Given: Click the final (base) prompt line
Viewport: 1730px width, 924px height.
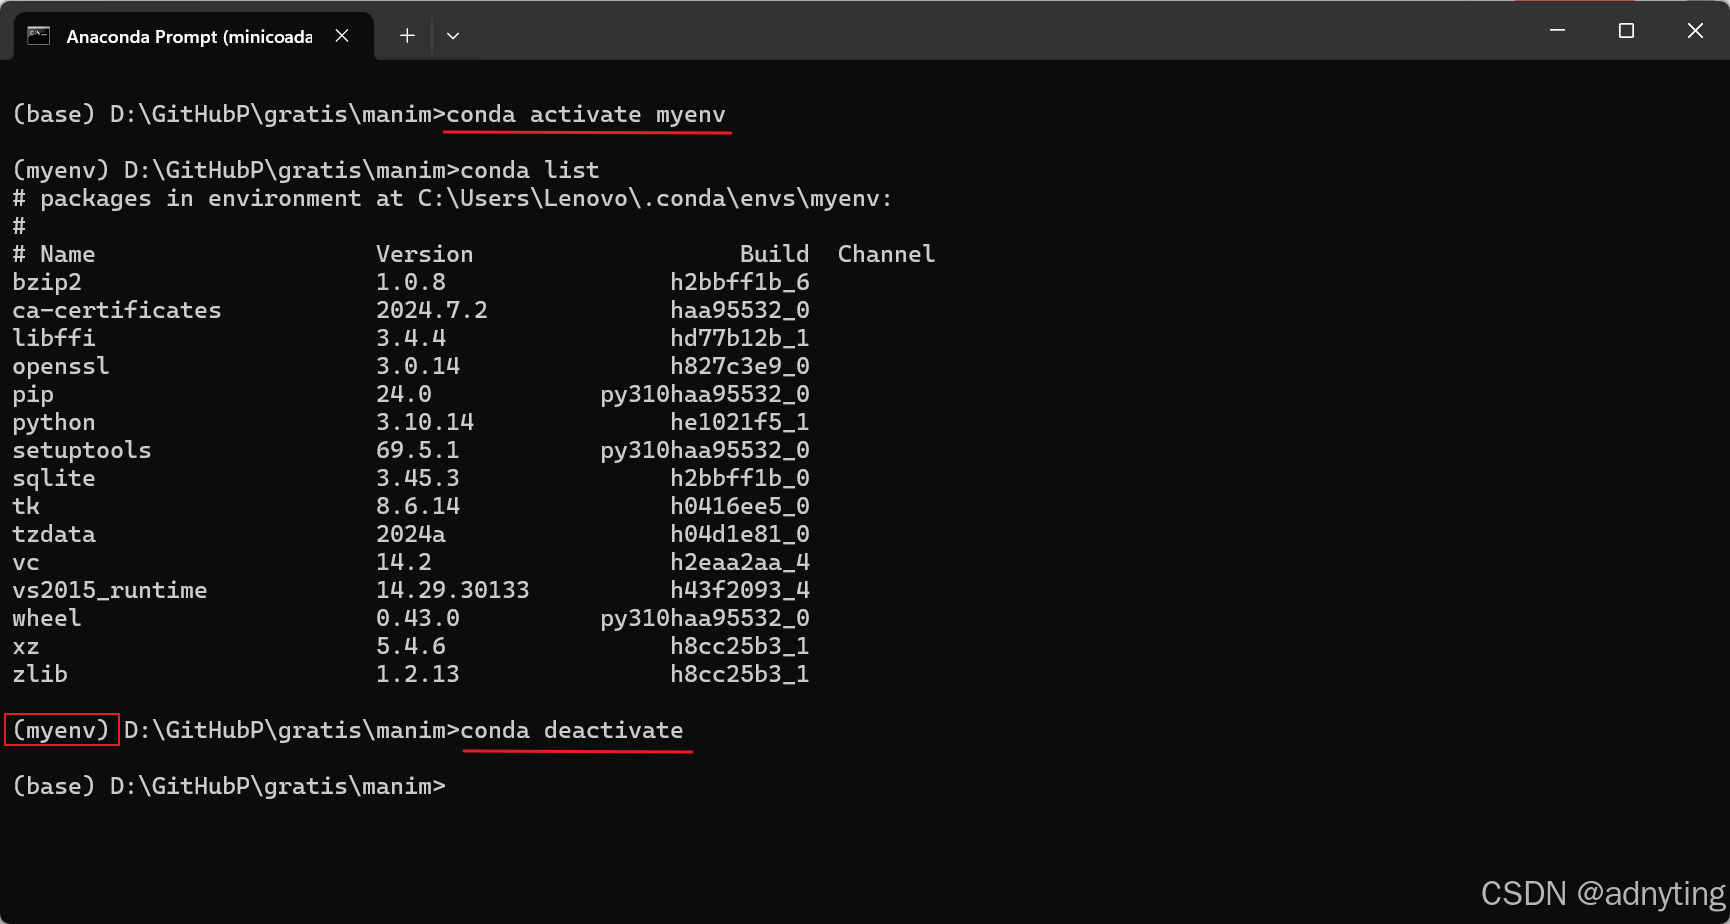Looking at the screenshot, I should coord(229,786).
